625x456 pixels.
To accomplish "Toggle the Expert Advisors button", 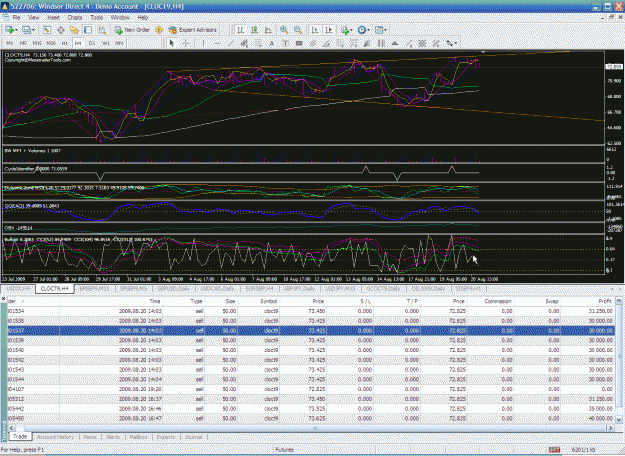I will 193,30.
